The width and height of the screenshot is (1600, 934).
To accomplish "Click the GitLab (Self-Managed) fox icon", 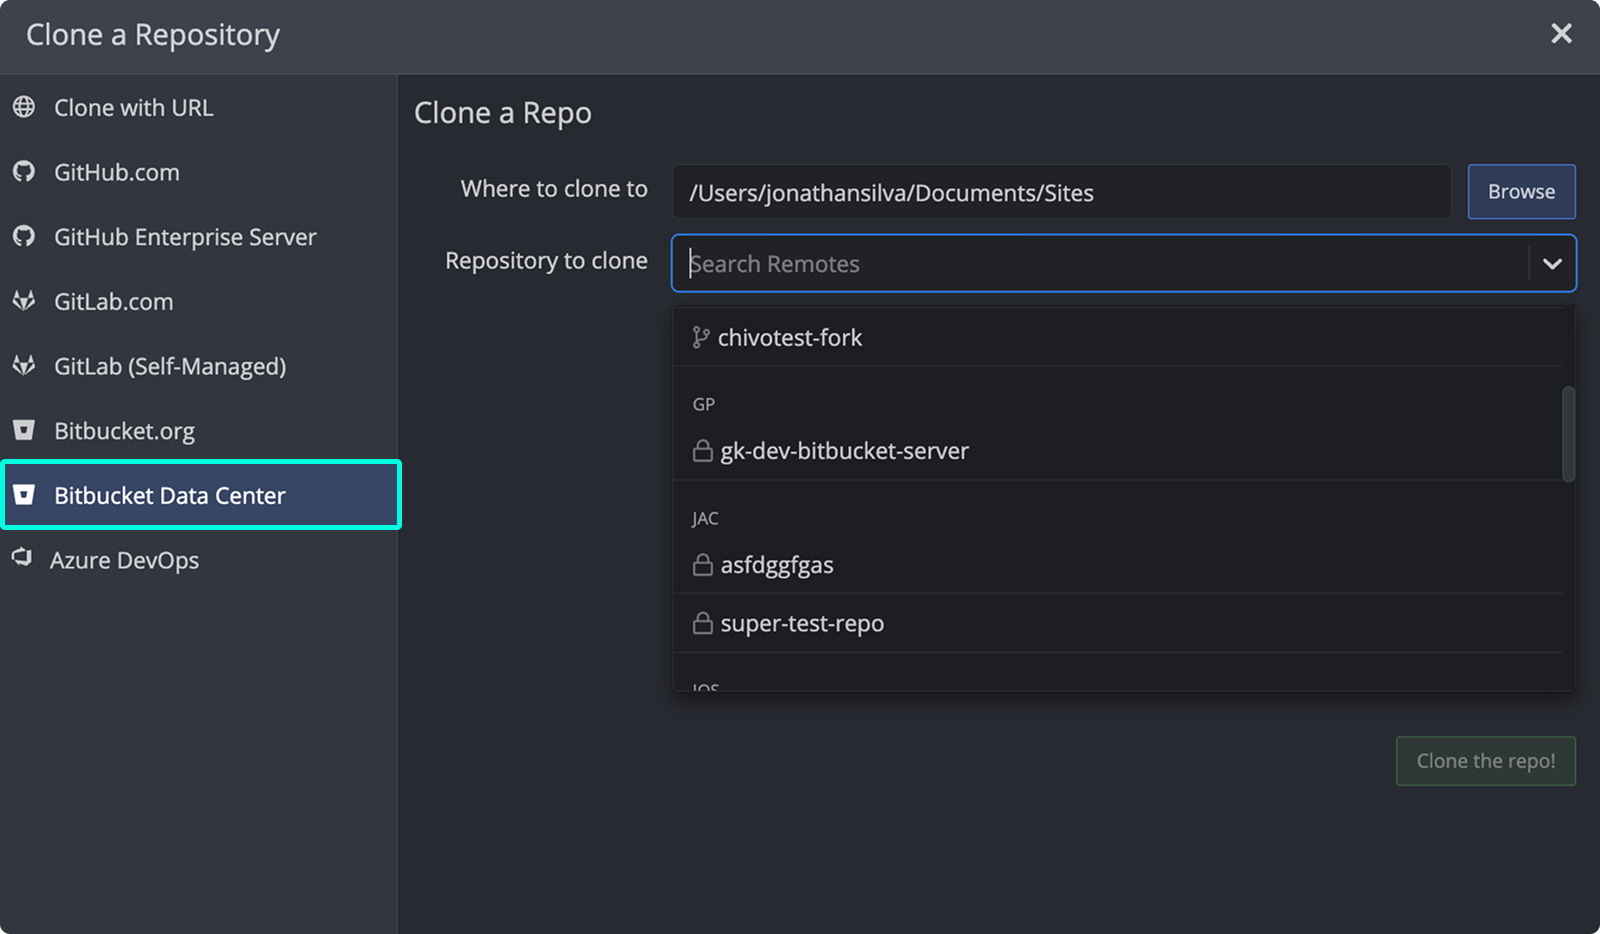I will (x=24, y=366).
